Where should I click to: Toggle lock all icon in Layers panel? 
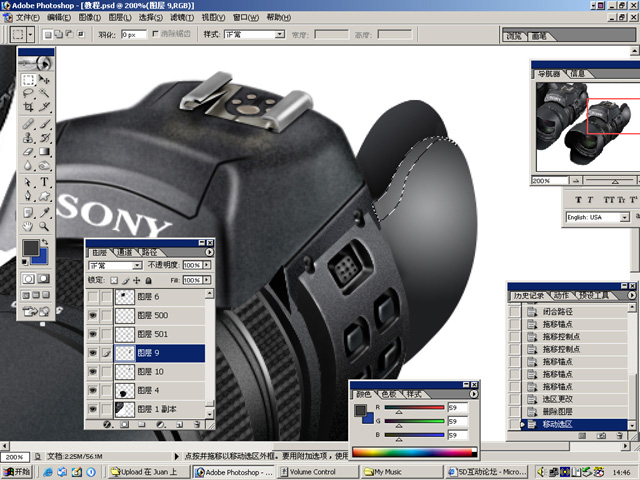[149, 280]
